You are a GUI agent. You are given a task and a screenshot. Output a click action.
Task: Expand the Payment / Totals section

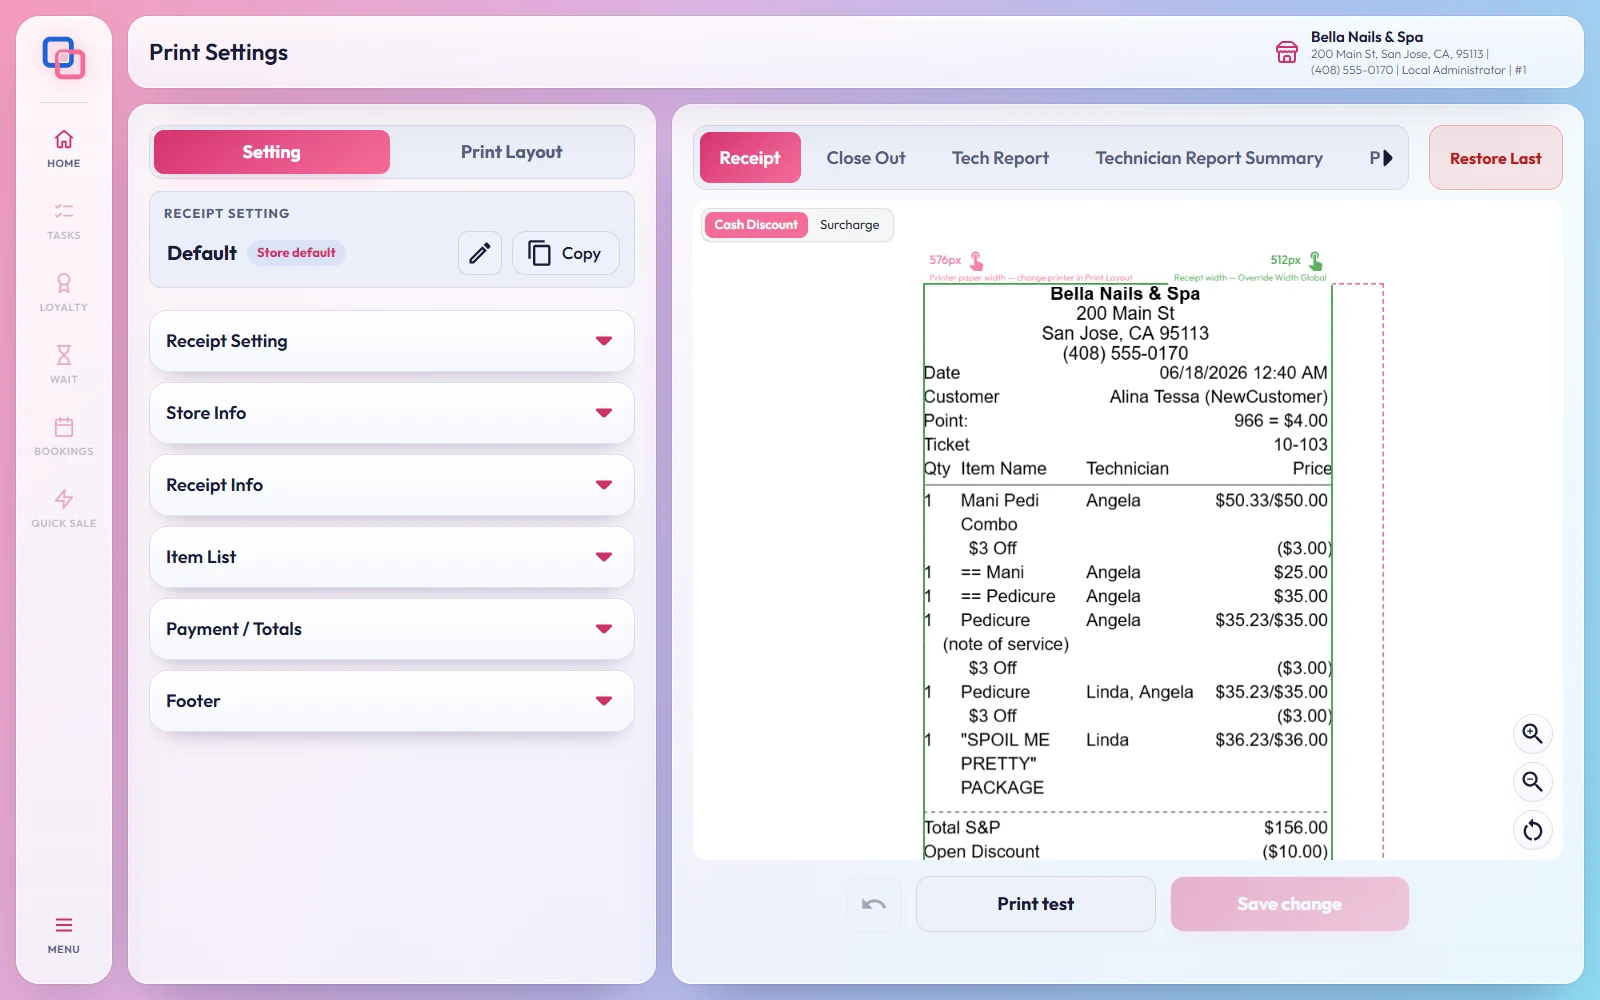tap(392, 629)
